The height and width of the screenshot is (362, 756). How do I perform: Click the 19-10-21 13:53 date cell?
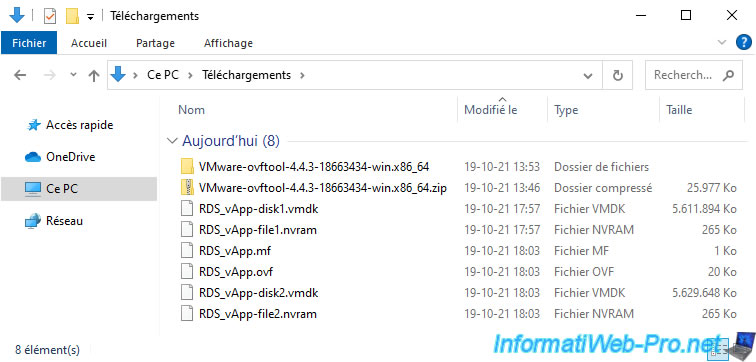coord(502,167)
